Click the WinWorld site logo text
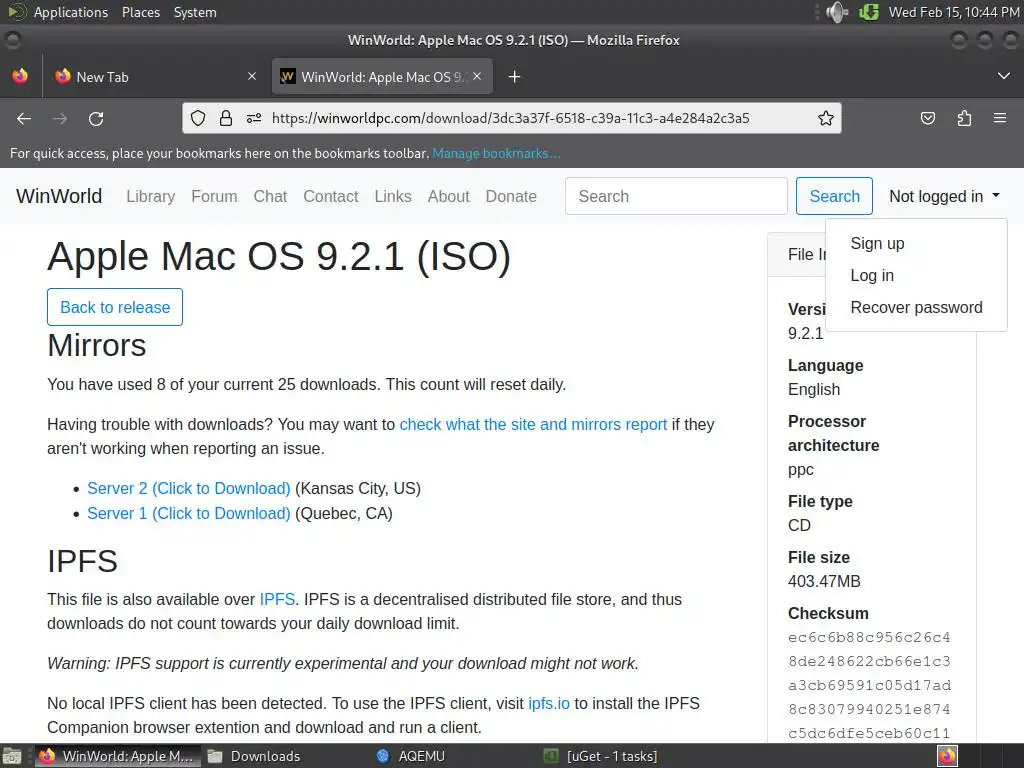1024x768 pixels. click(x=59, y=196)
